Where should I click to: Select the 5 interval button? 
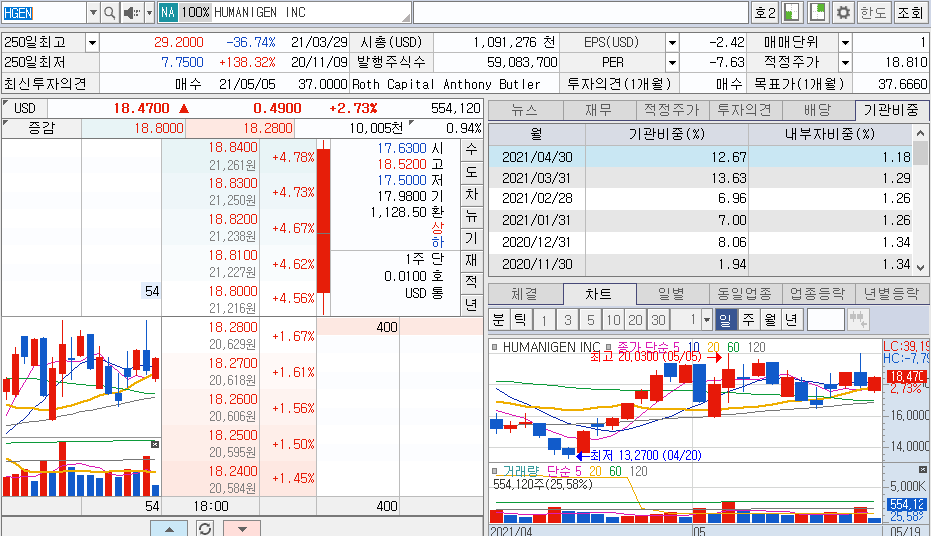pyautogui.click(x=590, y=321)
